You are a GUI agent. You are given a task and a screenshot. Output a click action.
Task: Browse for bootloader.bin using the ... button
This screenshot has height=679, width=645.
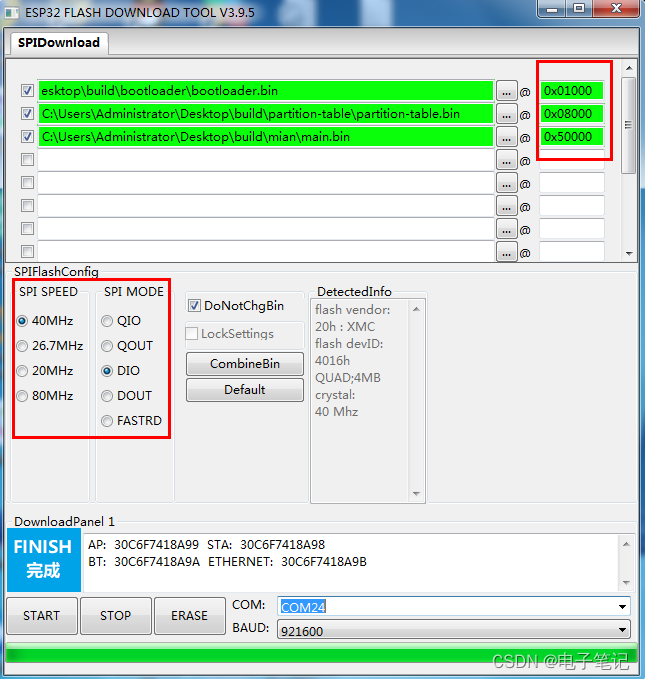click(506, 91)
